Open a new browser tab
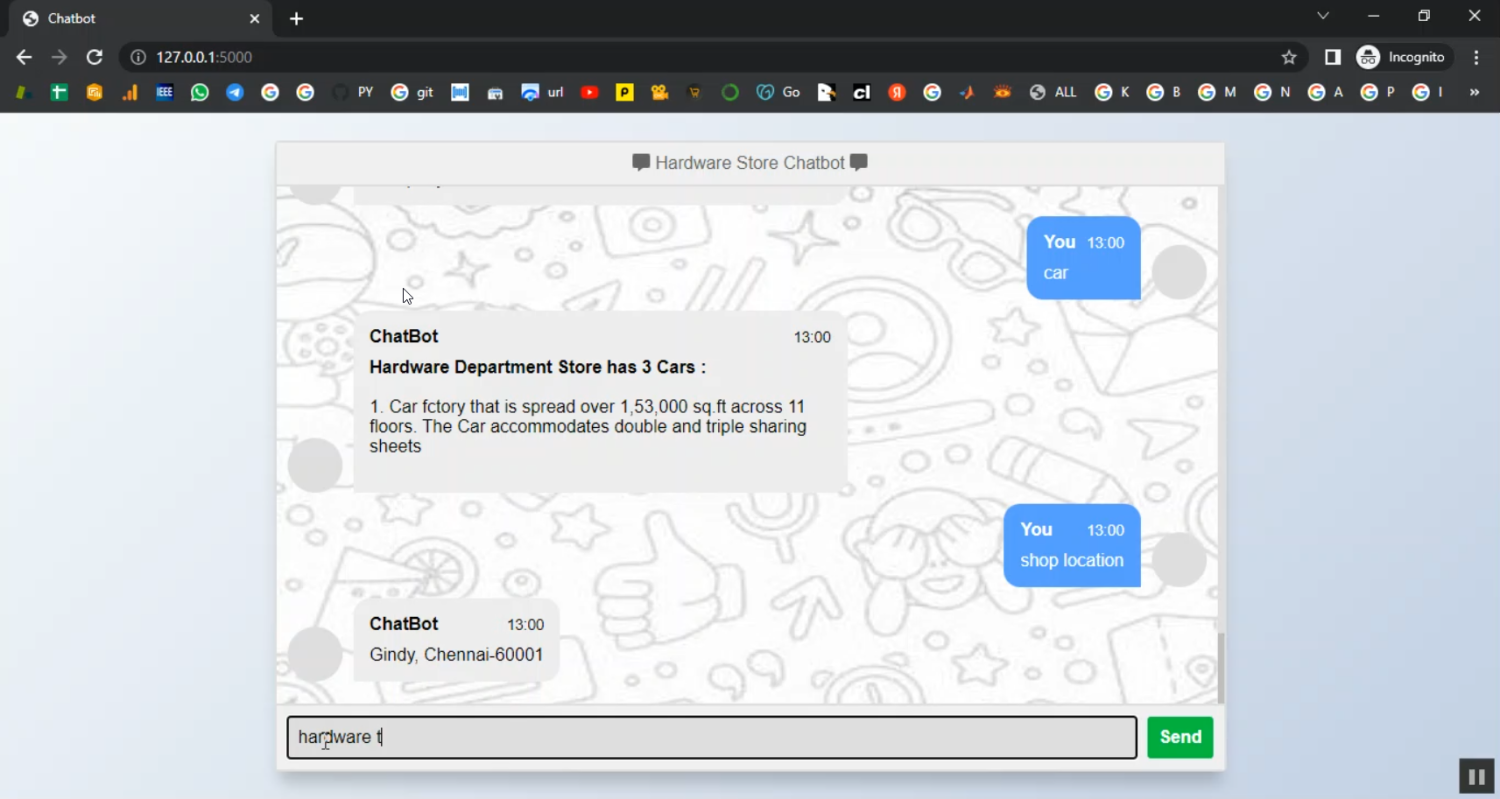The height and width of the screenshot is (799, 1500). click(x=296, y=19)
